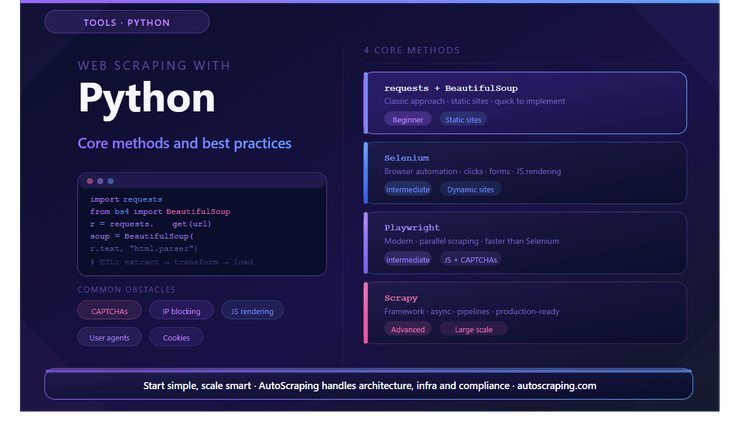Open the Scrapy card title

[401, 298]
